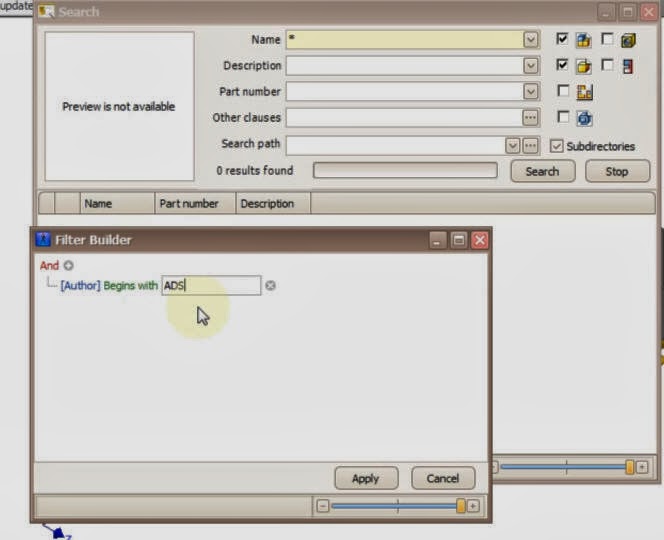The height and width of the screenshot is (540, 664).
Task: Click the blue-yellow part type icon beside Name
Action: point(584,40)
